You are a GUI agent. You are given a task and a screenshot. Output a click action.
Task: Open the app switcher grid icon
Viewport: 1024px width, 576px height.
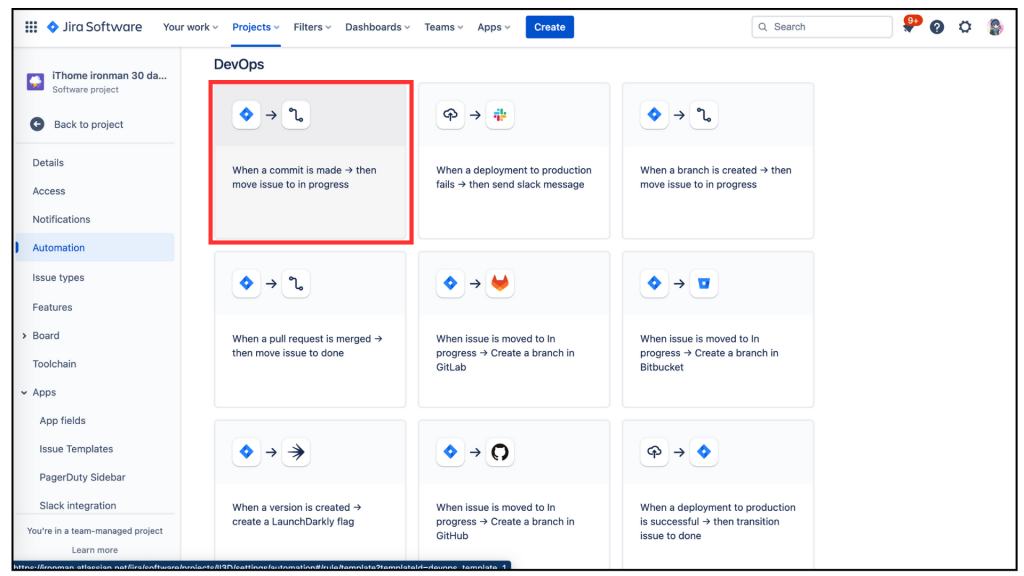click(31, 27)
